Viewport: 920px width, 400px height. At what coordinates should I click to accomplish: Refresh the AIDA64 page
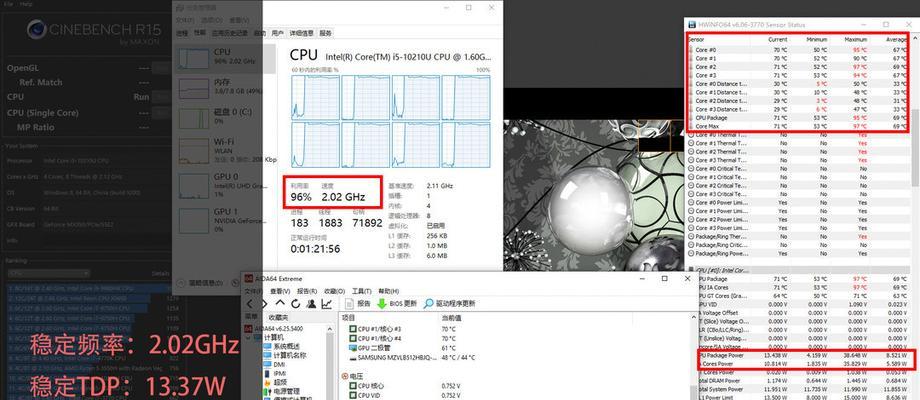(296, 304)
